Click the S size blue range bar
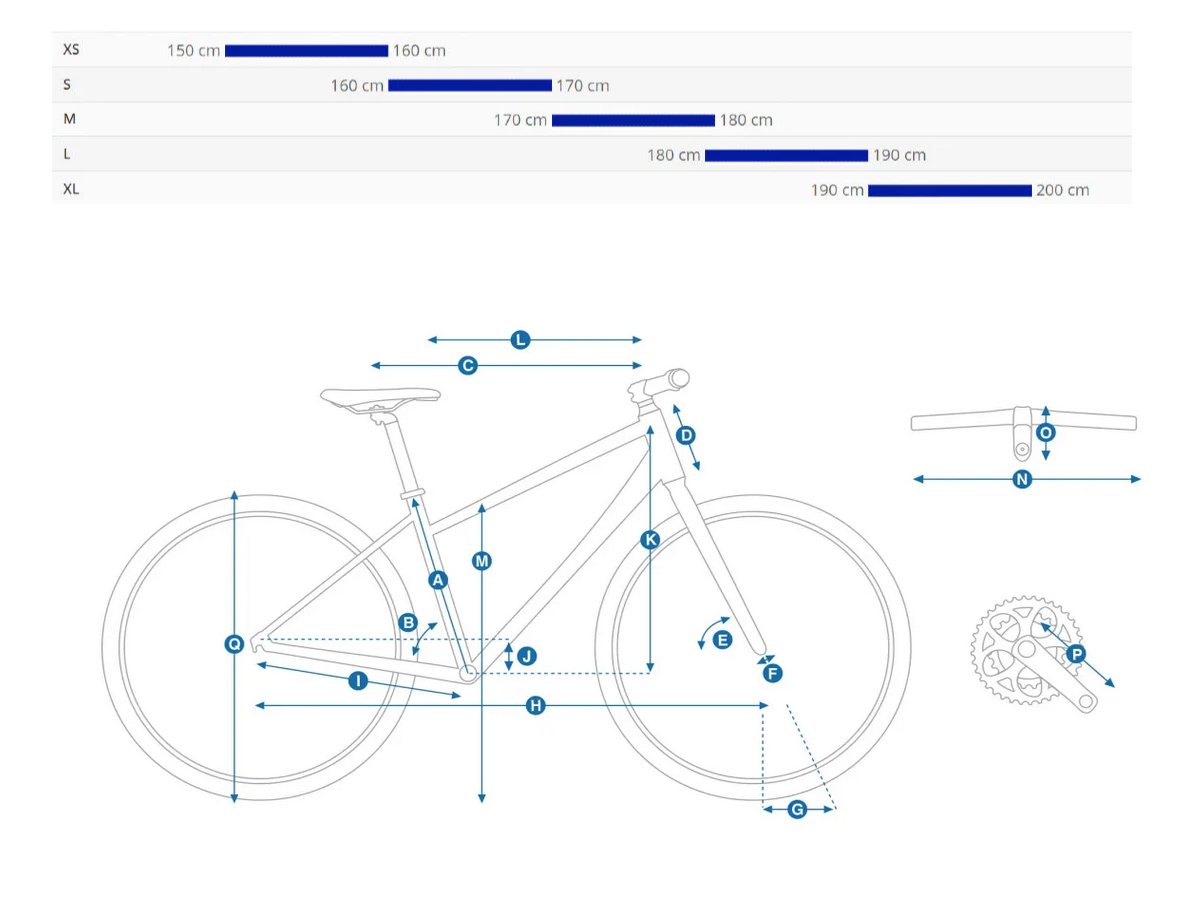The width and height of the screenshot is (1192, 917). 470,85
